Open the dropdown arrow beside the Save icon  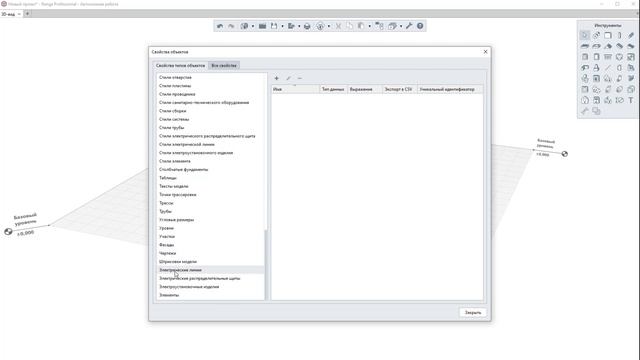click(x=282, y=26)
